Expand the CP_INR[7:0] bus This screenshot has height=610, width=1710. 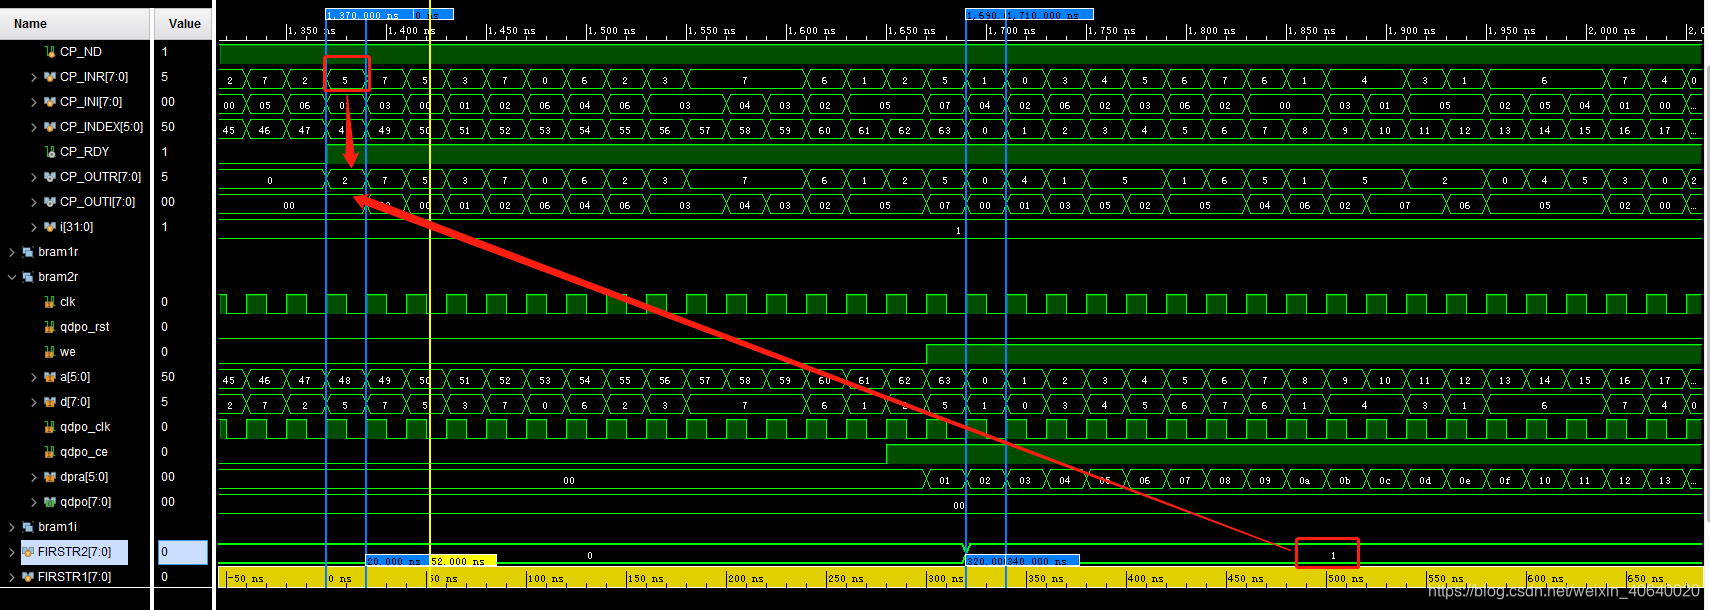click(34, 77)
